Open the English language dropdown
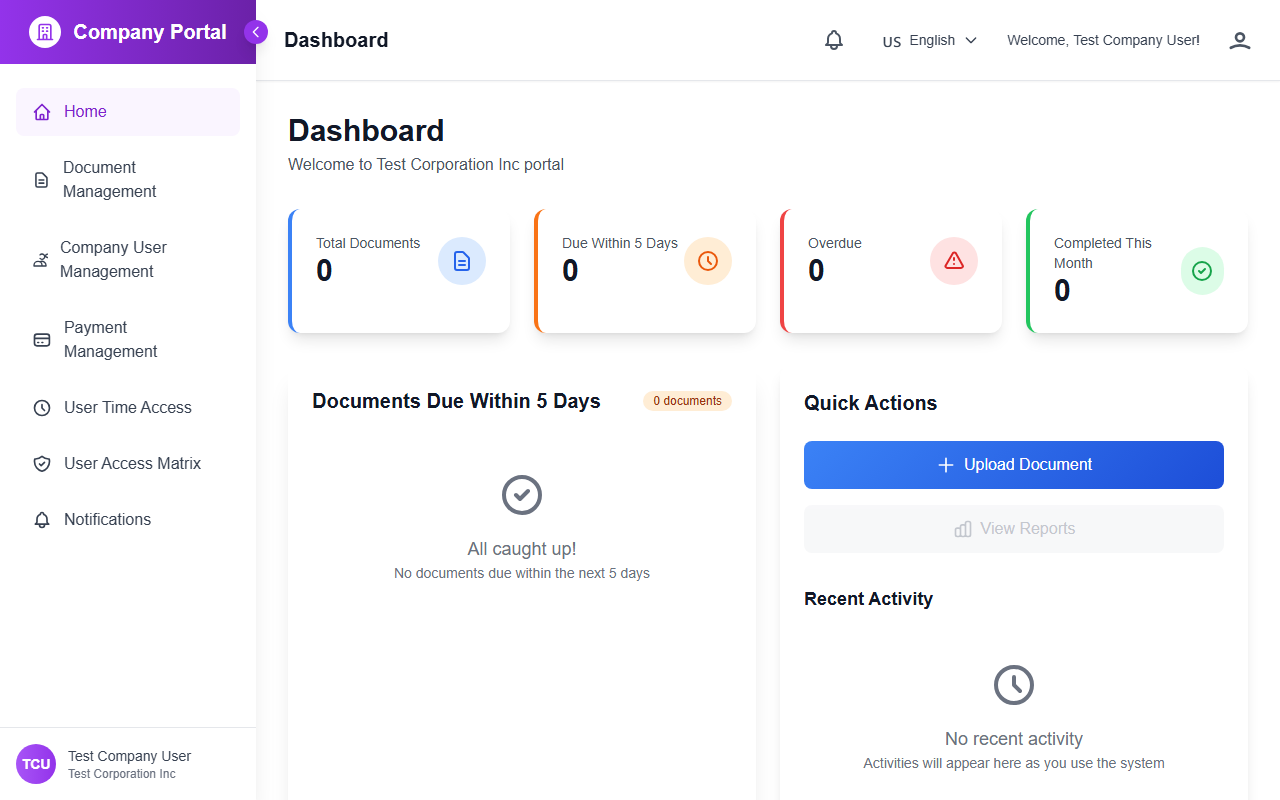The height and width of the screenshot is (800, 1280). [x=929, y=40]
